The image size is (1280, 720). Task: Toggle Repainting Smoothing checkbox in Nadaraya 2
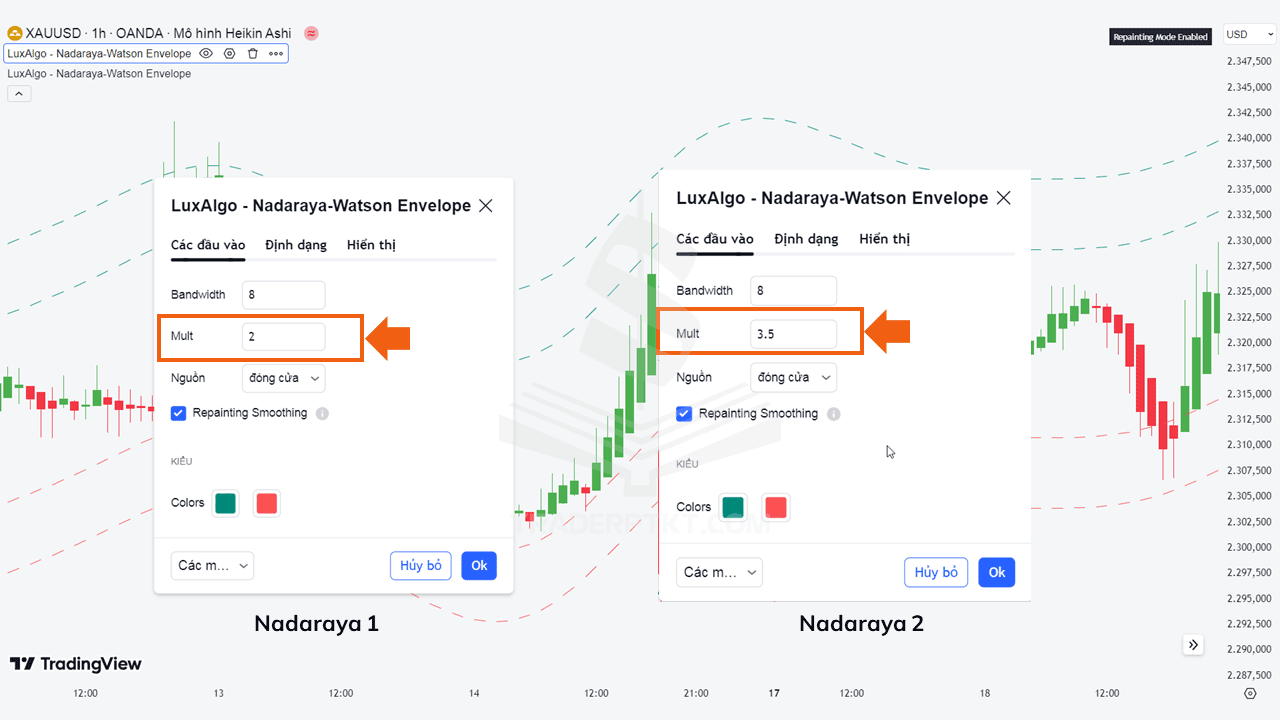click(x=684, y=414)
